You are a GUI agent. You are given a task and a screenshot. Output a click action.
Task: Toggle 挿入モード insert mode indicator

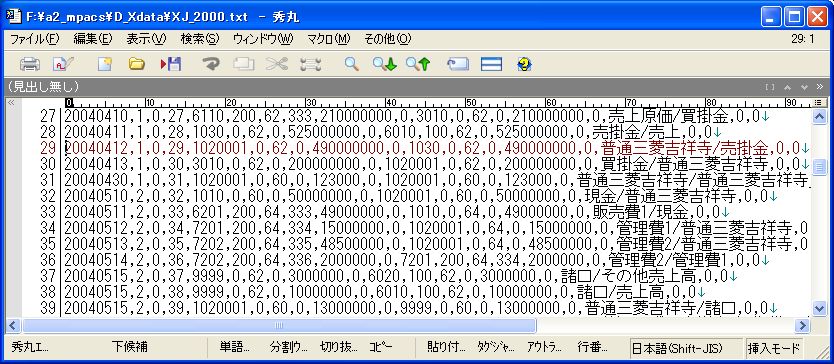tap(774, 349)
